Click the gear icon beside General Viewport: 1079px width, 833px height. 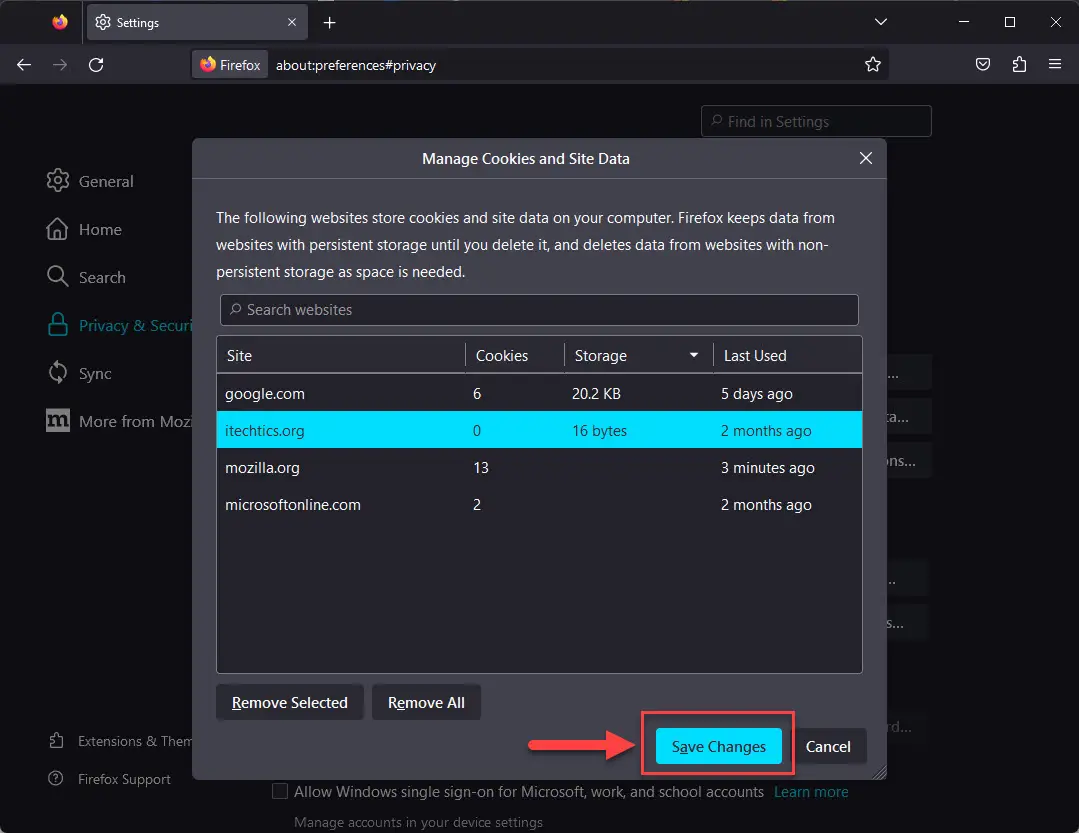[x=58, y=180]
